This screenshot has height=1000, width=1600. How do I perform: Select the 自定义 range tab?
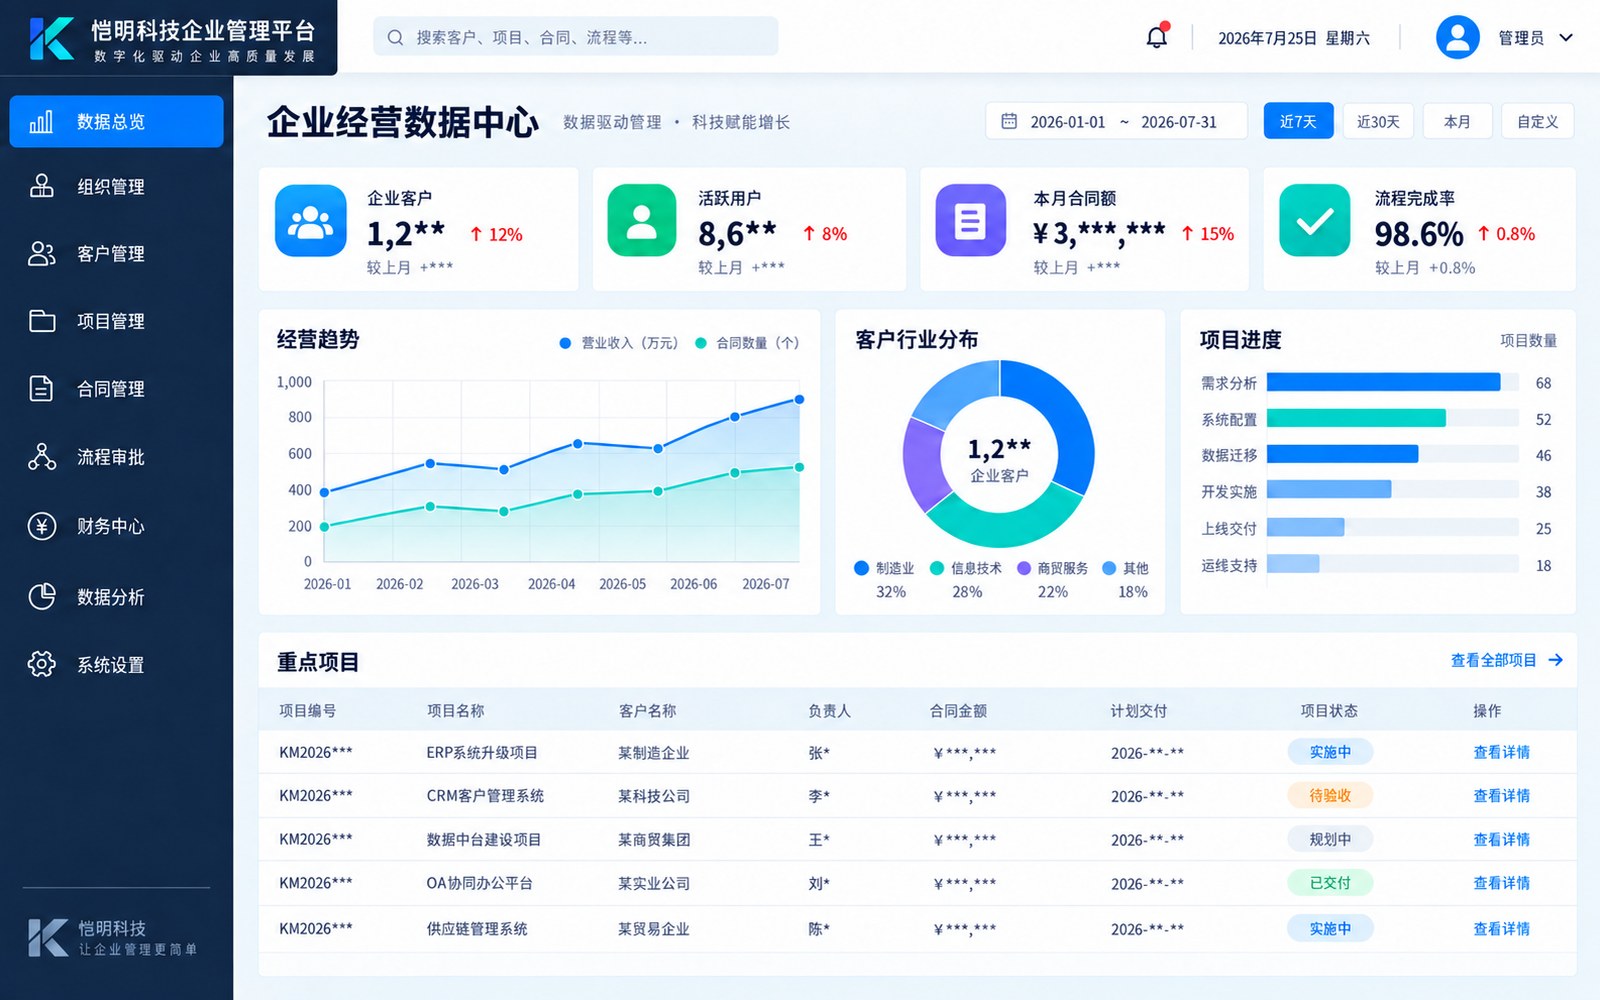(1537, 121)
